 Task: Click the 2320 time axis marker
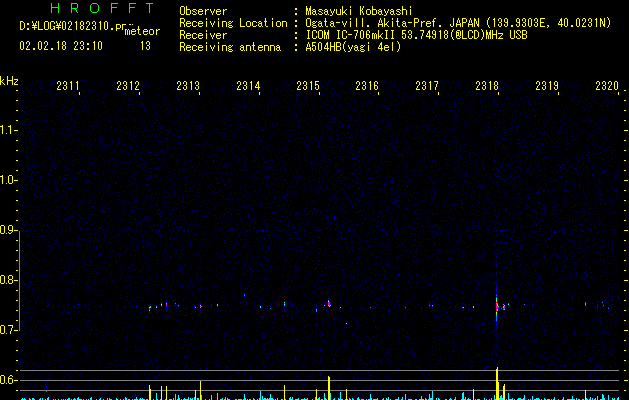tap(607, 86)
